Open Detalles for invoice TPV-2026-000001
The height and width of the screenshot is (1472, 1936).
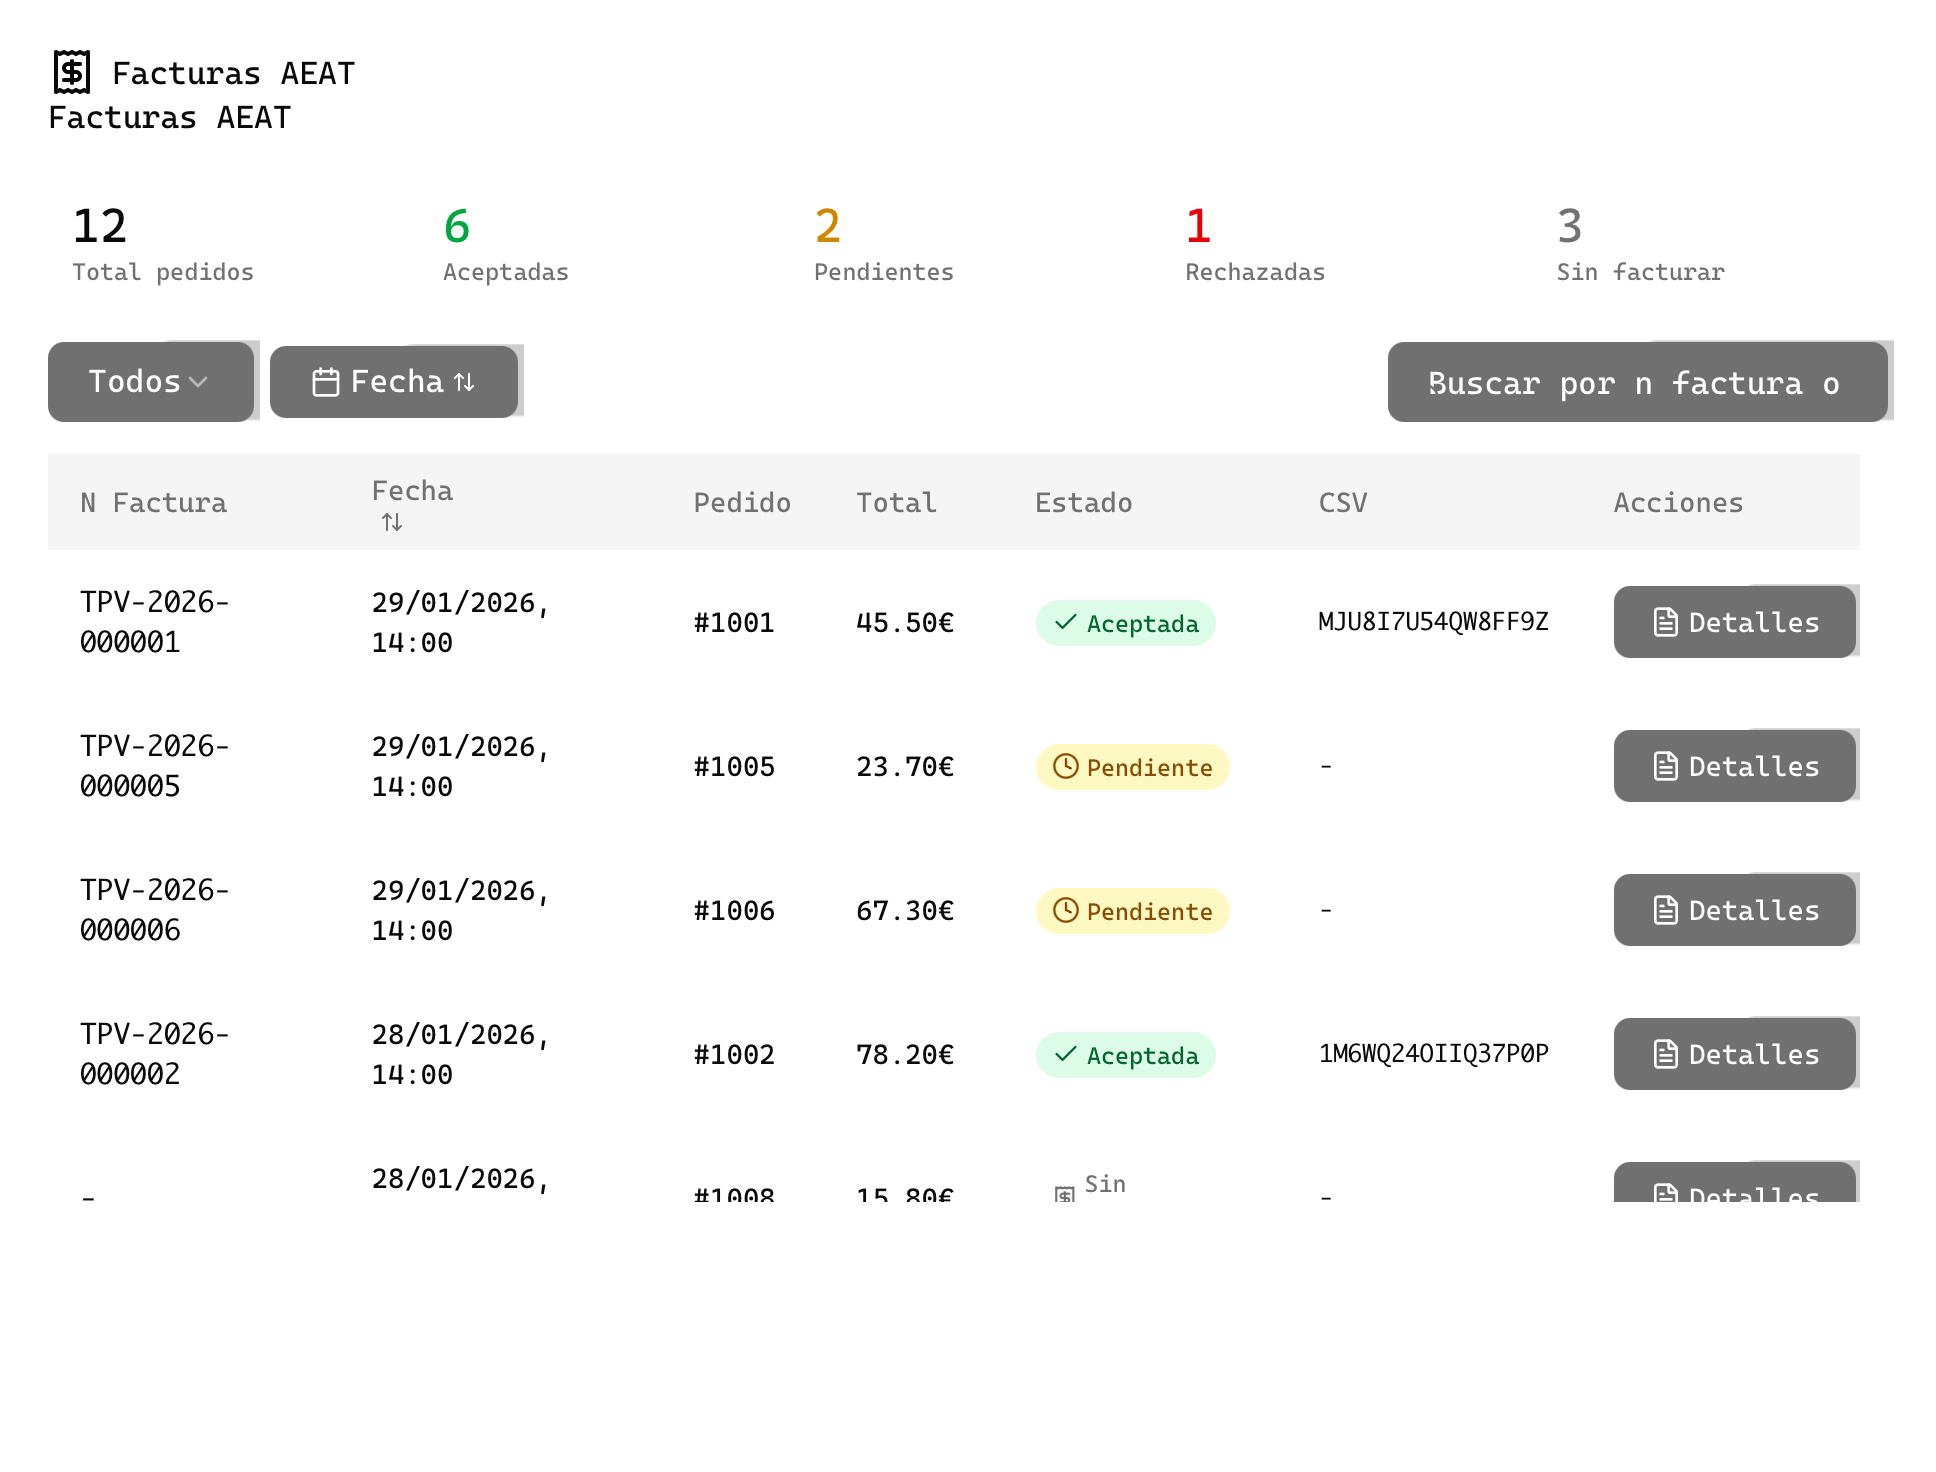point(1735,622)
